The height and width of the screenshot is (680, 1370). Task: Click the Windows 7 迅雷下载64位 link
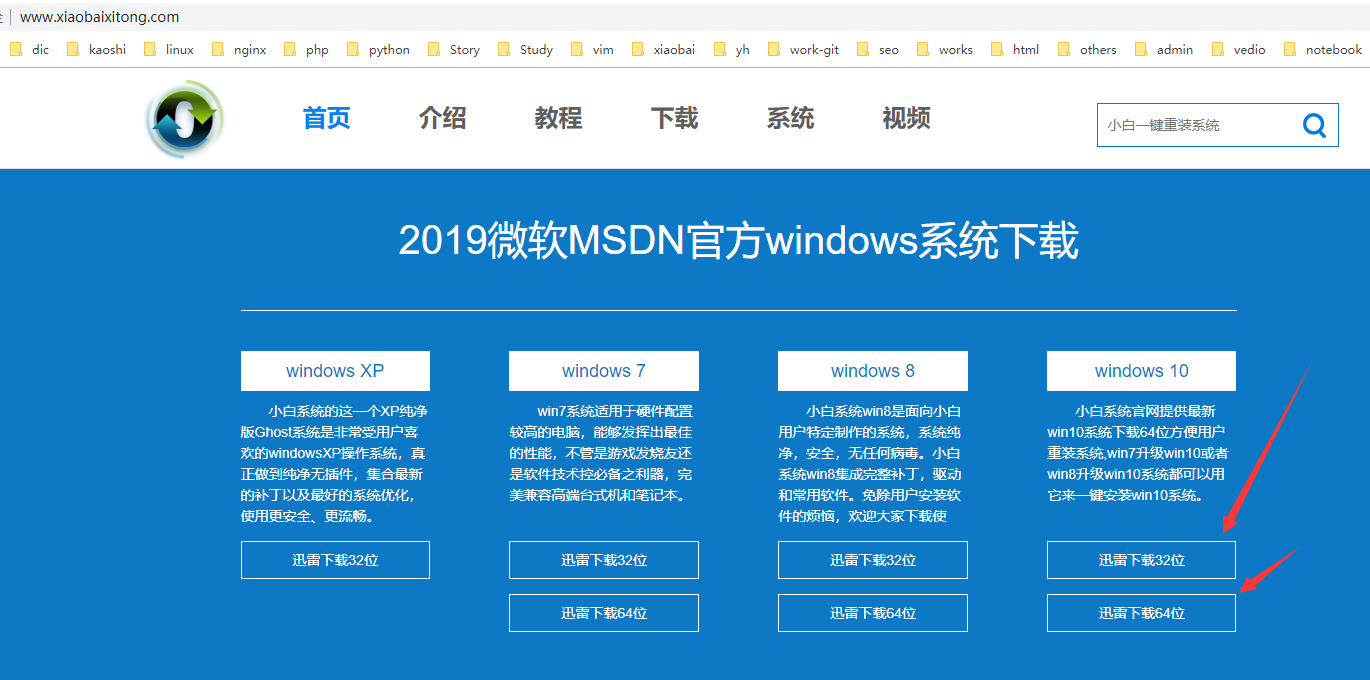click(603, 612)
